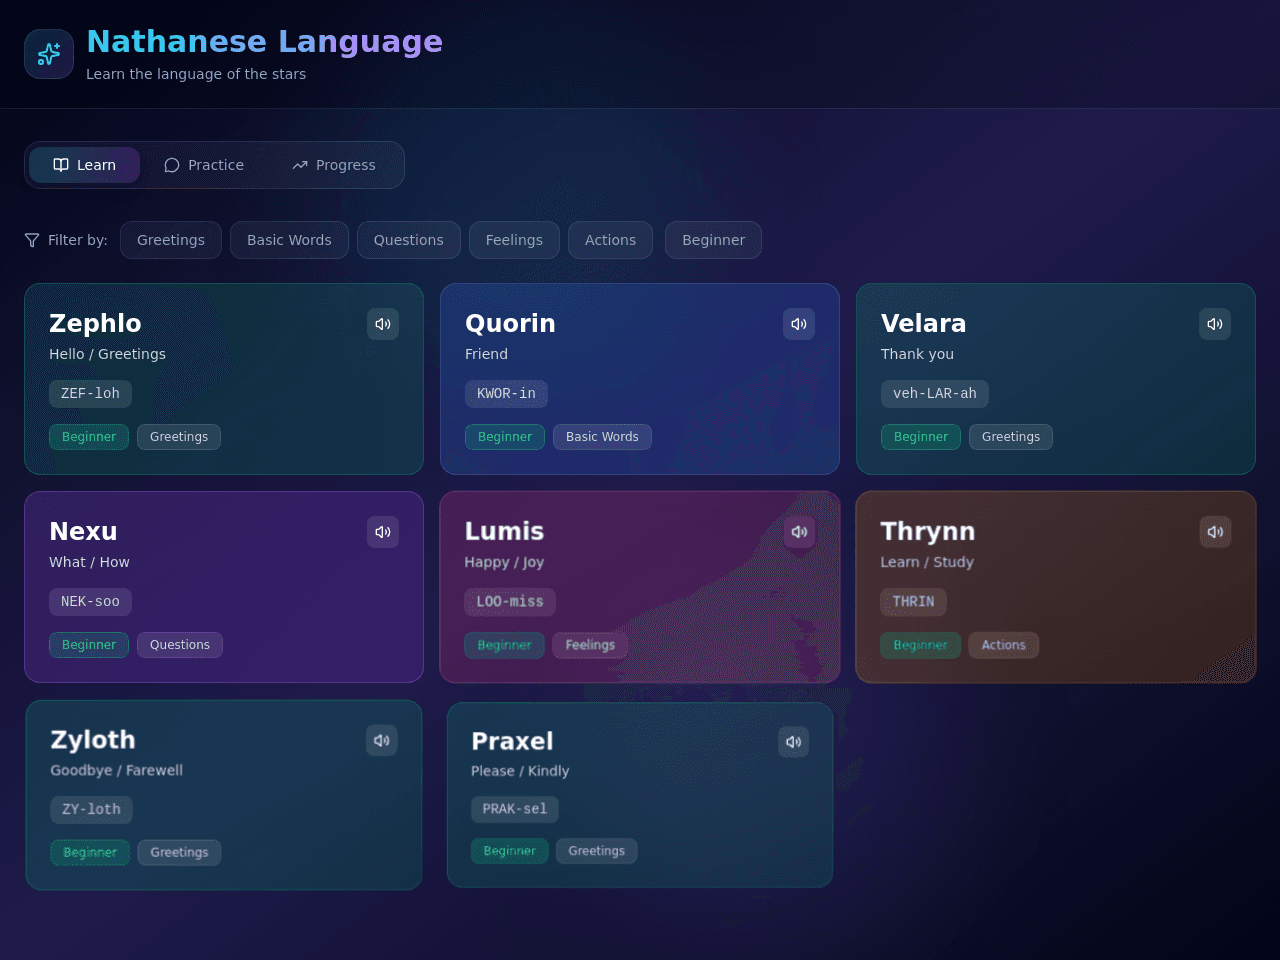Click 'Please / Kindly' translation text
1280x960 pixels.
tap(520, 771)
